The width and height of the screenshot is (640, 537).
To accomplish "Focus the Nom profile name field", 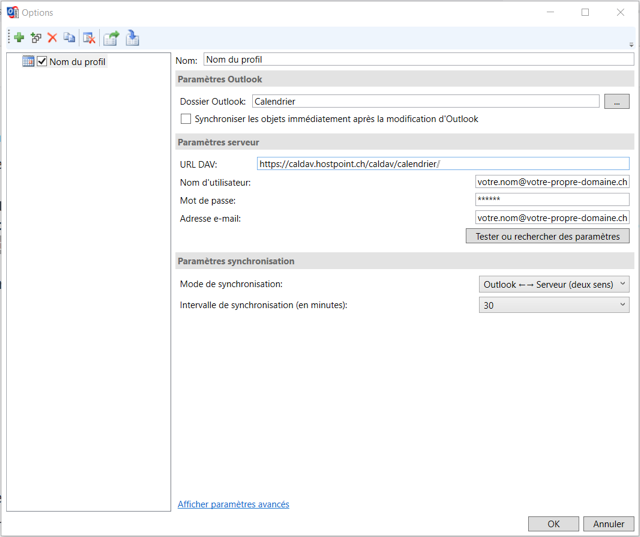I will [419, 60].
